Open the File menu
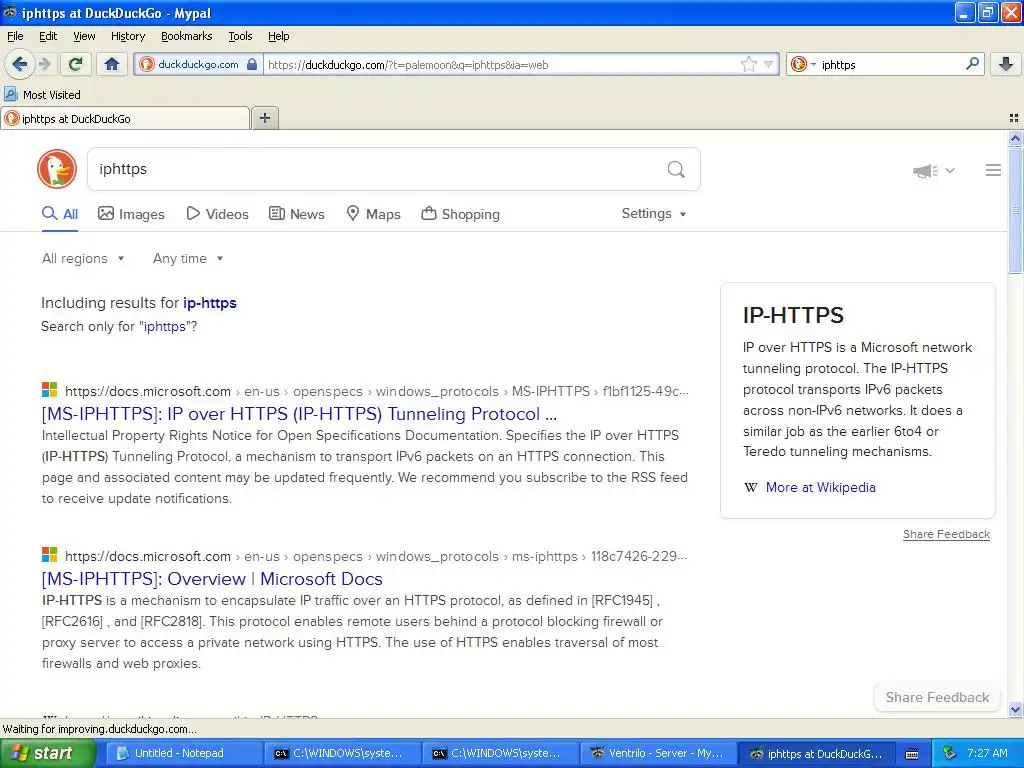 click(15, 36)
